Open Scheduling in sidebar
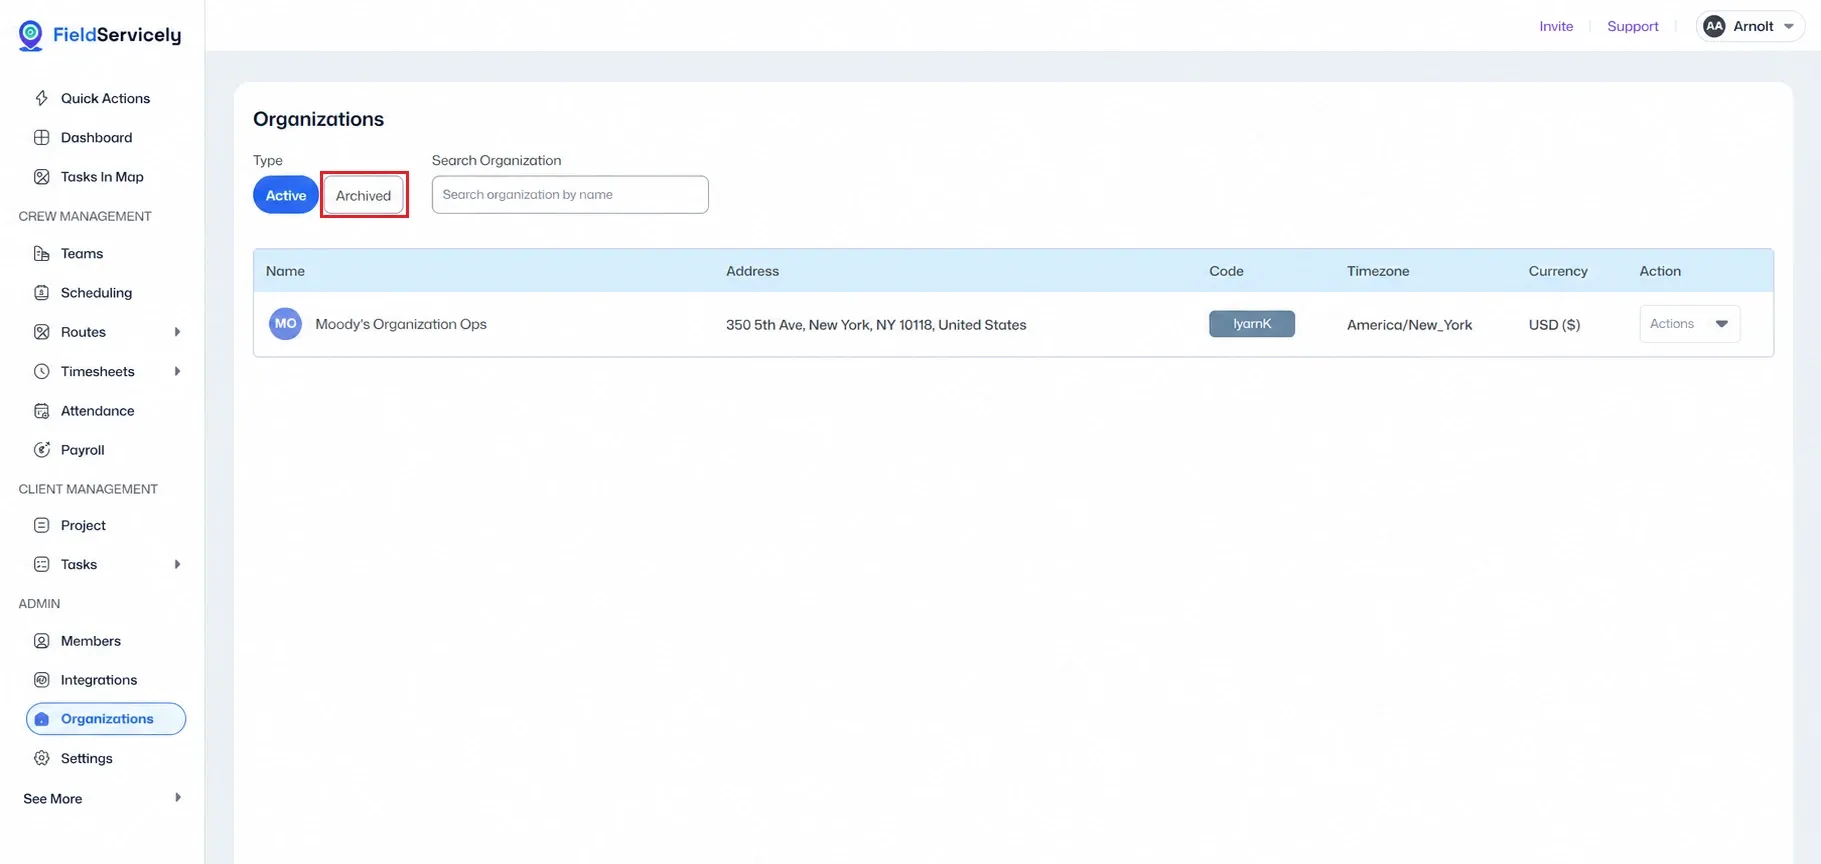The height and width of the screenshot is (864, 1821). [x=96, y=292]
